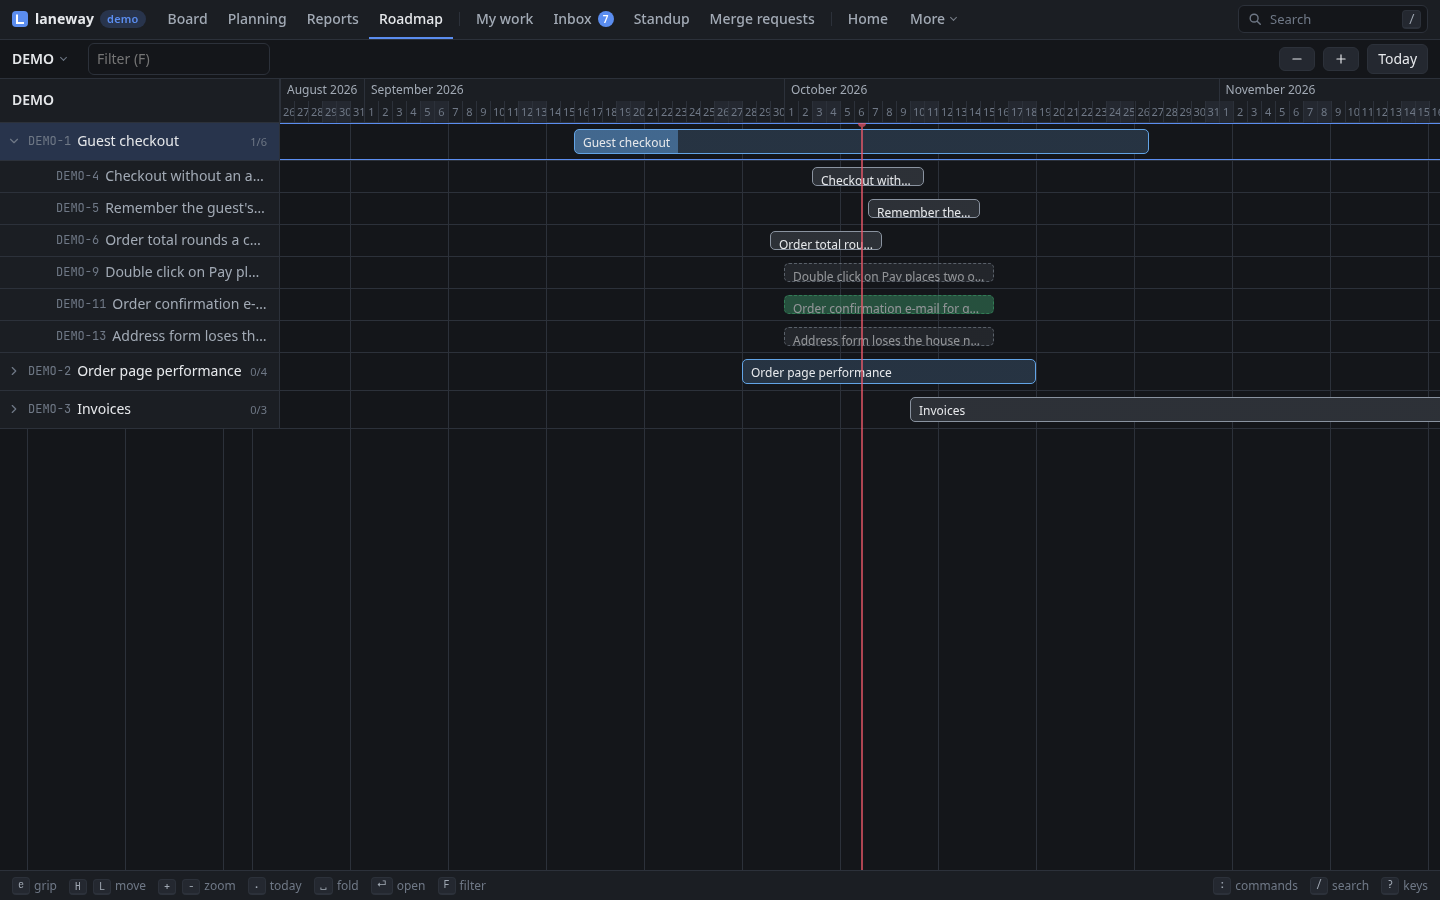The width and height of the screenshot is (1440, 900).
Task: Click the laneway logo icon
Action: [x=20, y=19]
